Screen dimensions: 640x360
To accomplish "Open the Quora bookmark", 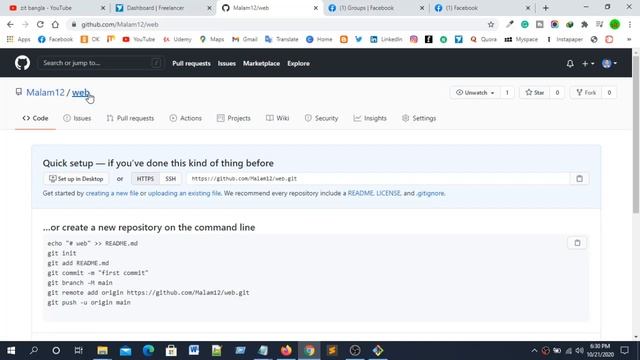I will 484,39.
